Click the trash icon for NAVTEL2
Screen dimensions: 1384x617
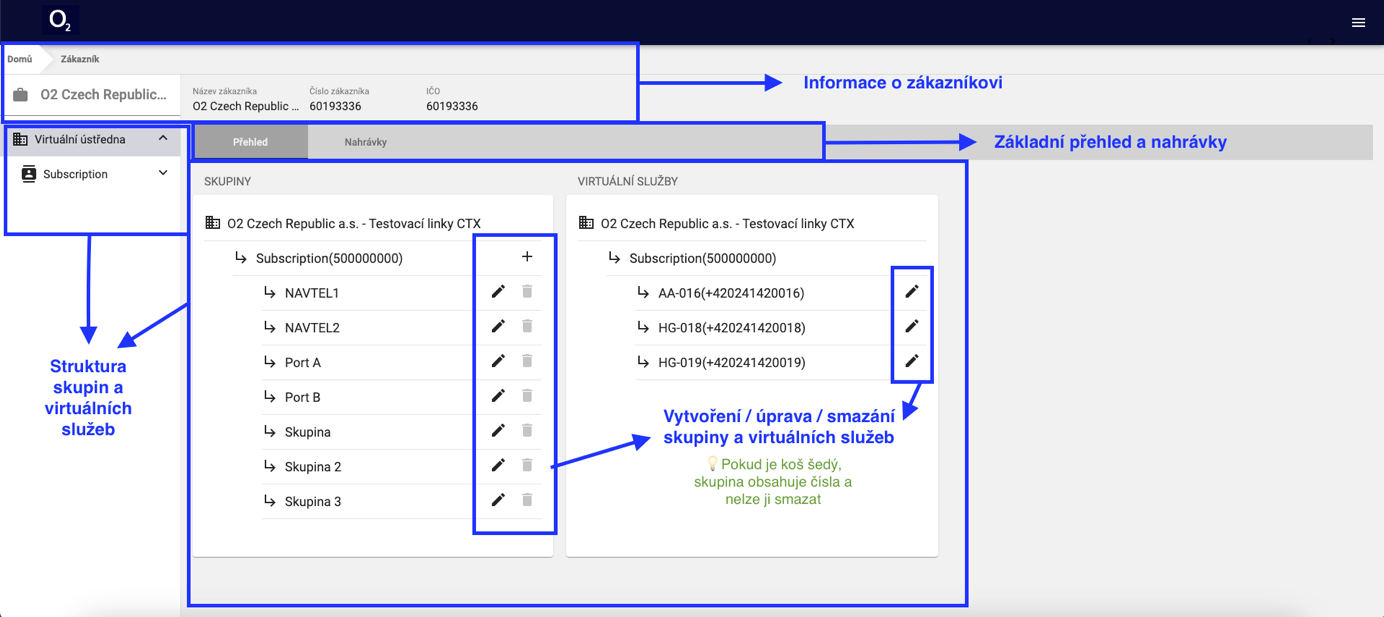[527, 327]
